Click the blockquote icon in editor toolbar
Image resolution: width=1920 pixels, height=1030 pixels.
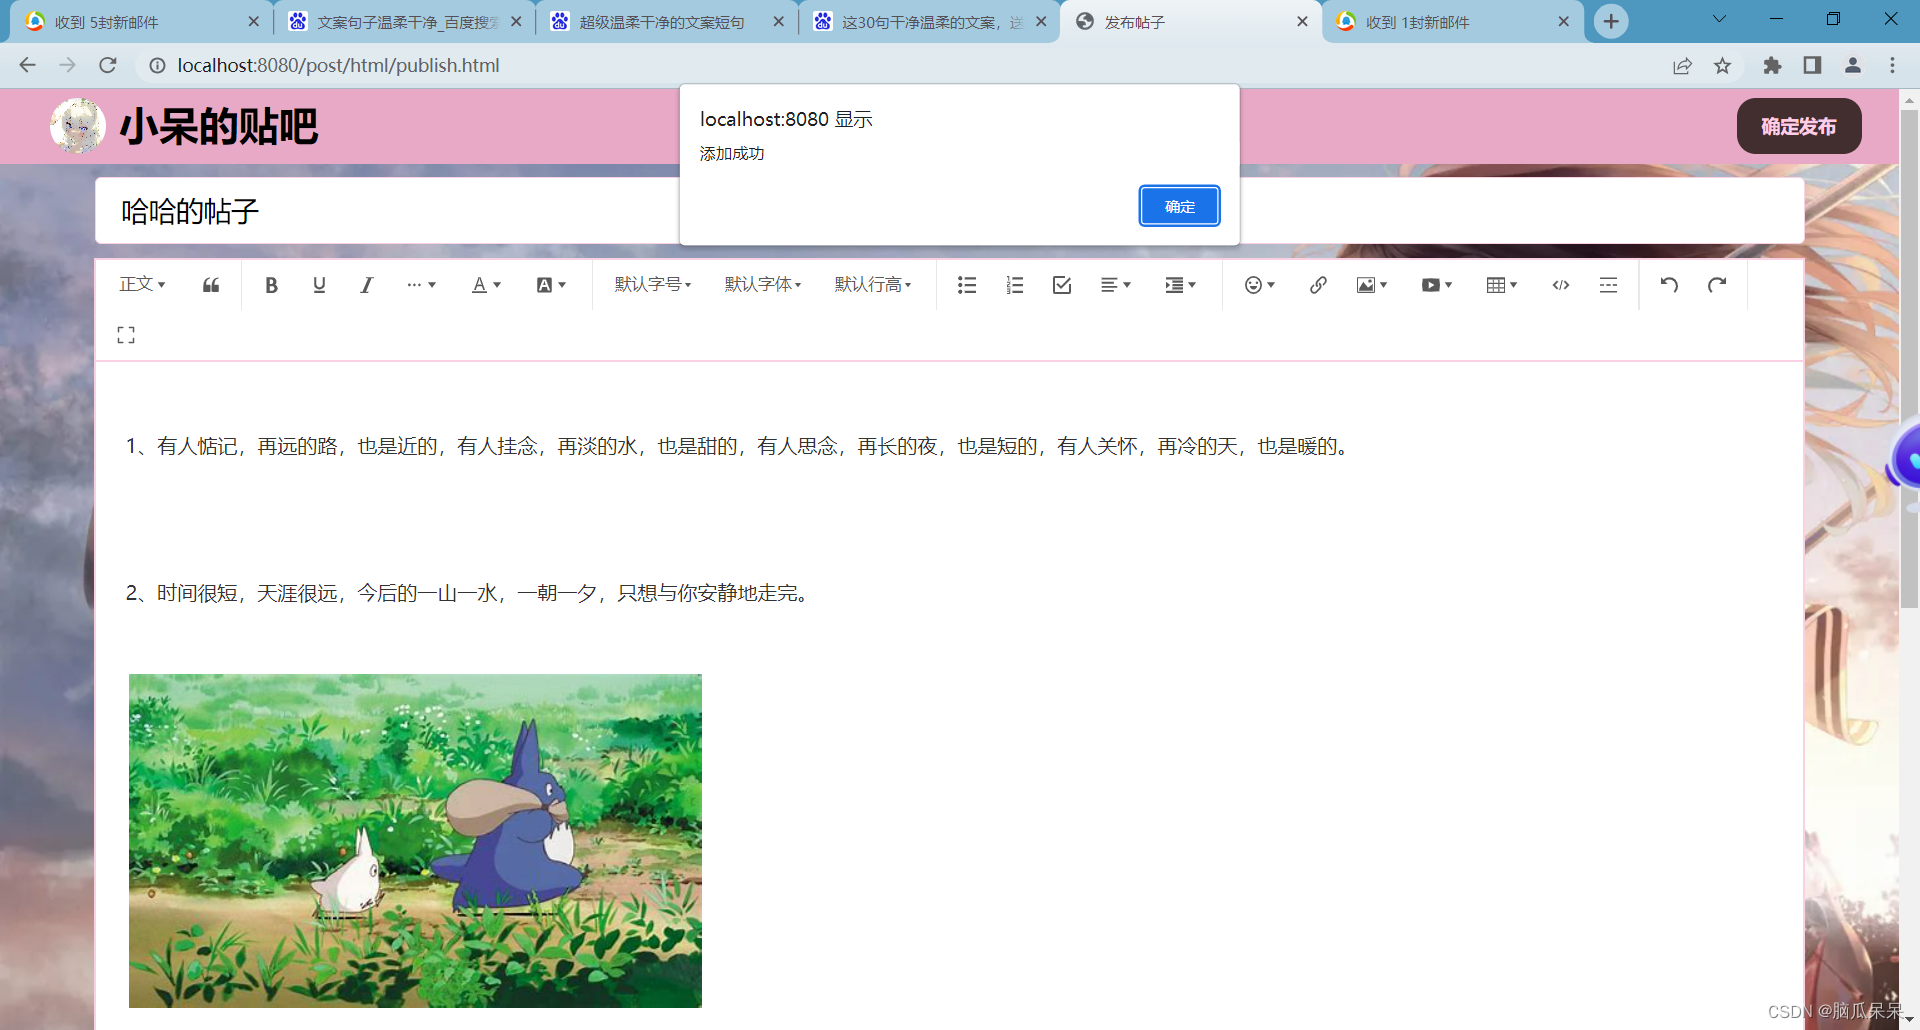pyautogui.click(x=211, y=285)
